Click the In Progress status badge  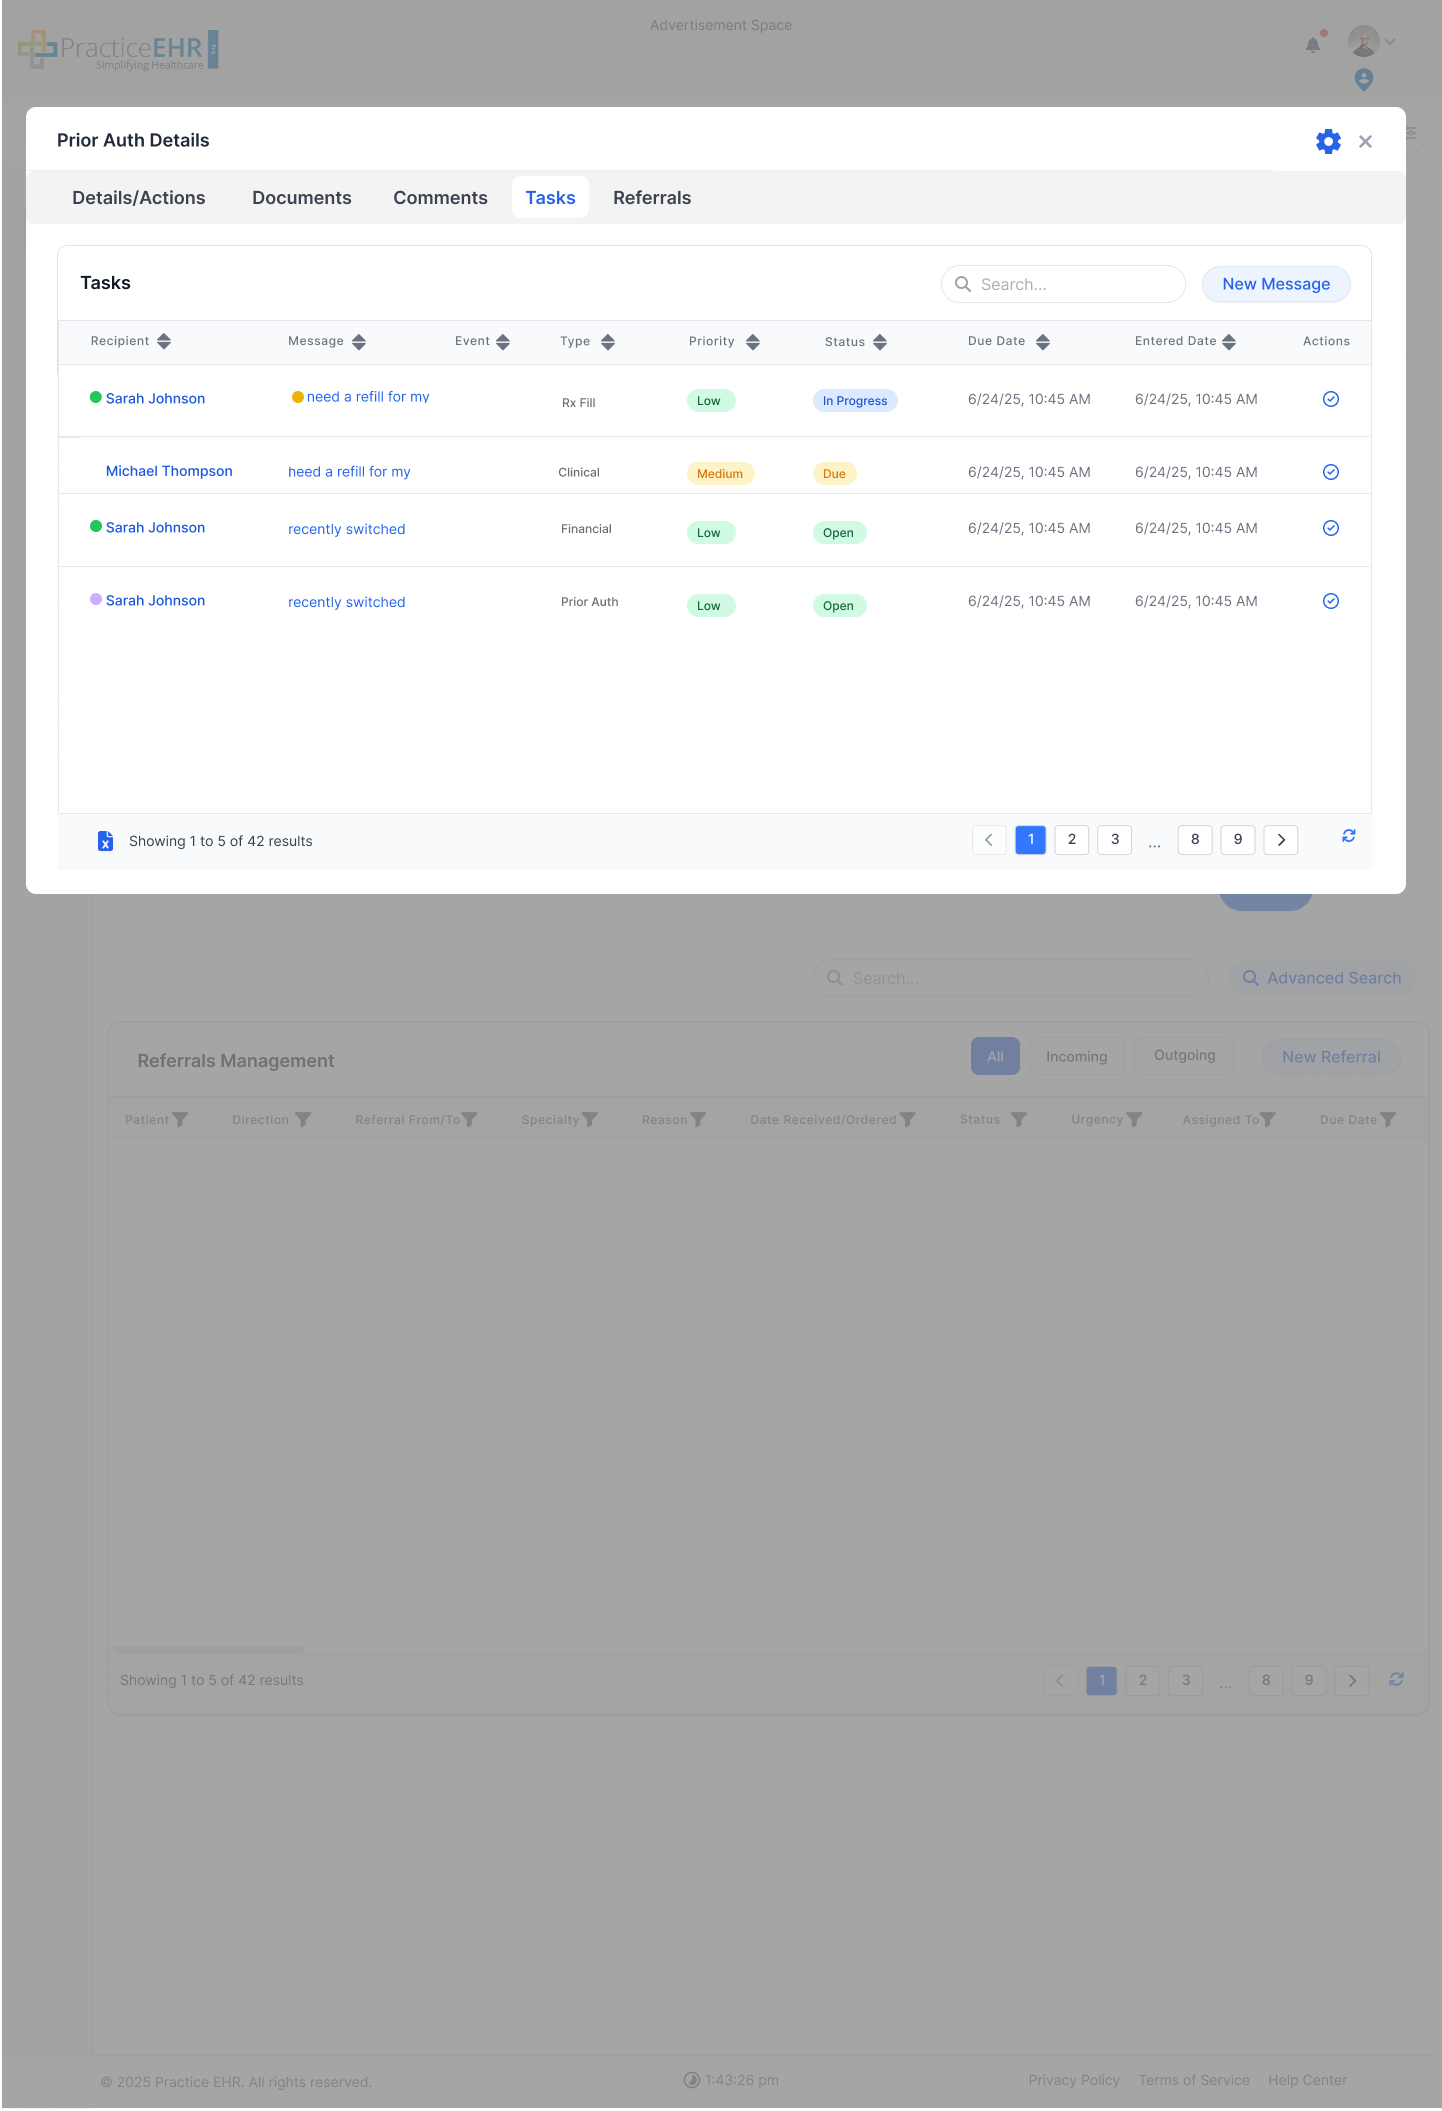coord(855,401)
